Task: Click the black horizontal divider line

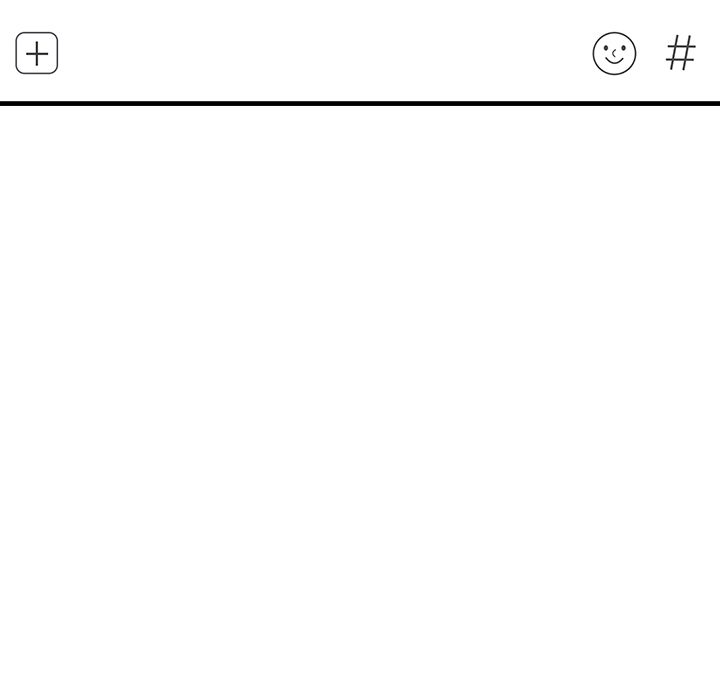Action: coord(360,103)
